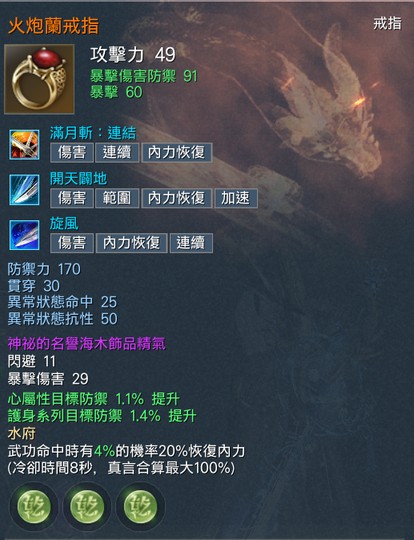
Task: Click the red gem ring item icon
Action: pyautogui.click(x=39, y=79)
